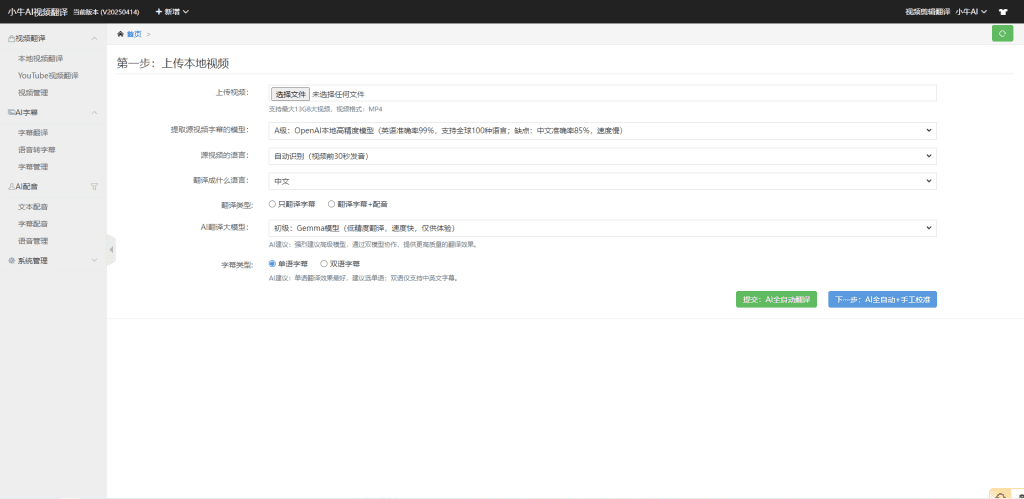The width and height of the screenshot is (1024, 499).
Task: Open the AI翻译大模型 dropdown
Action: 602,228
